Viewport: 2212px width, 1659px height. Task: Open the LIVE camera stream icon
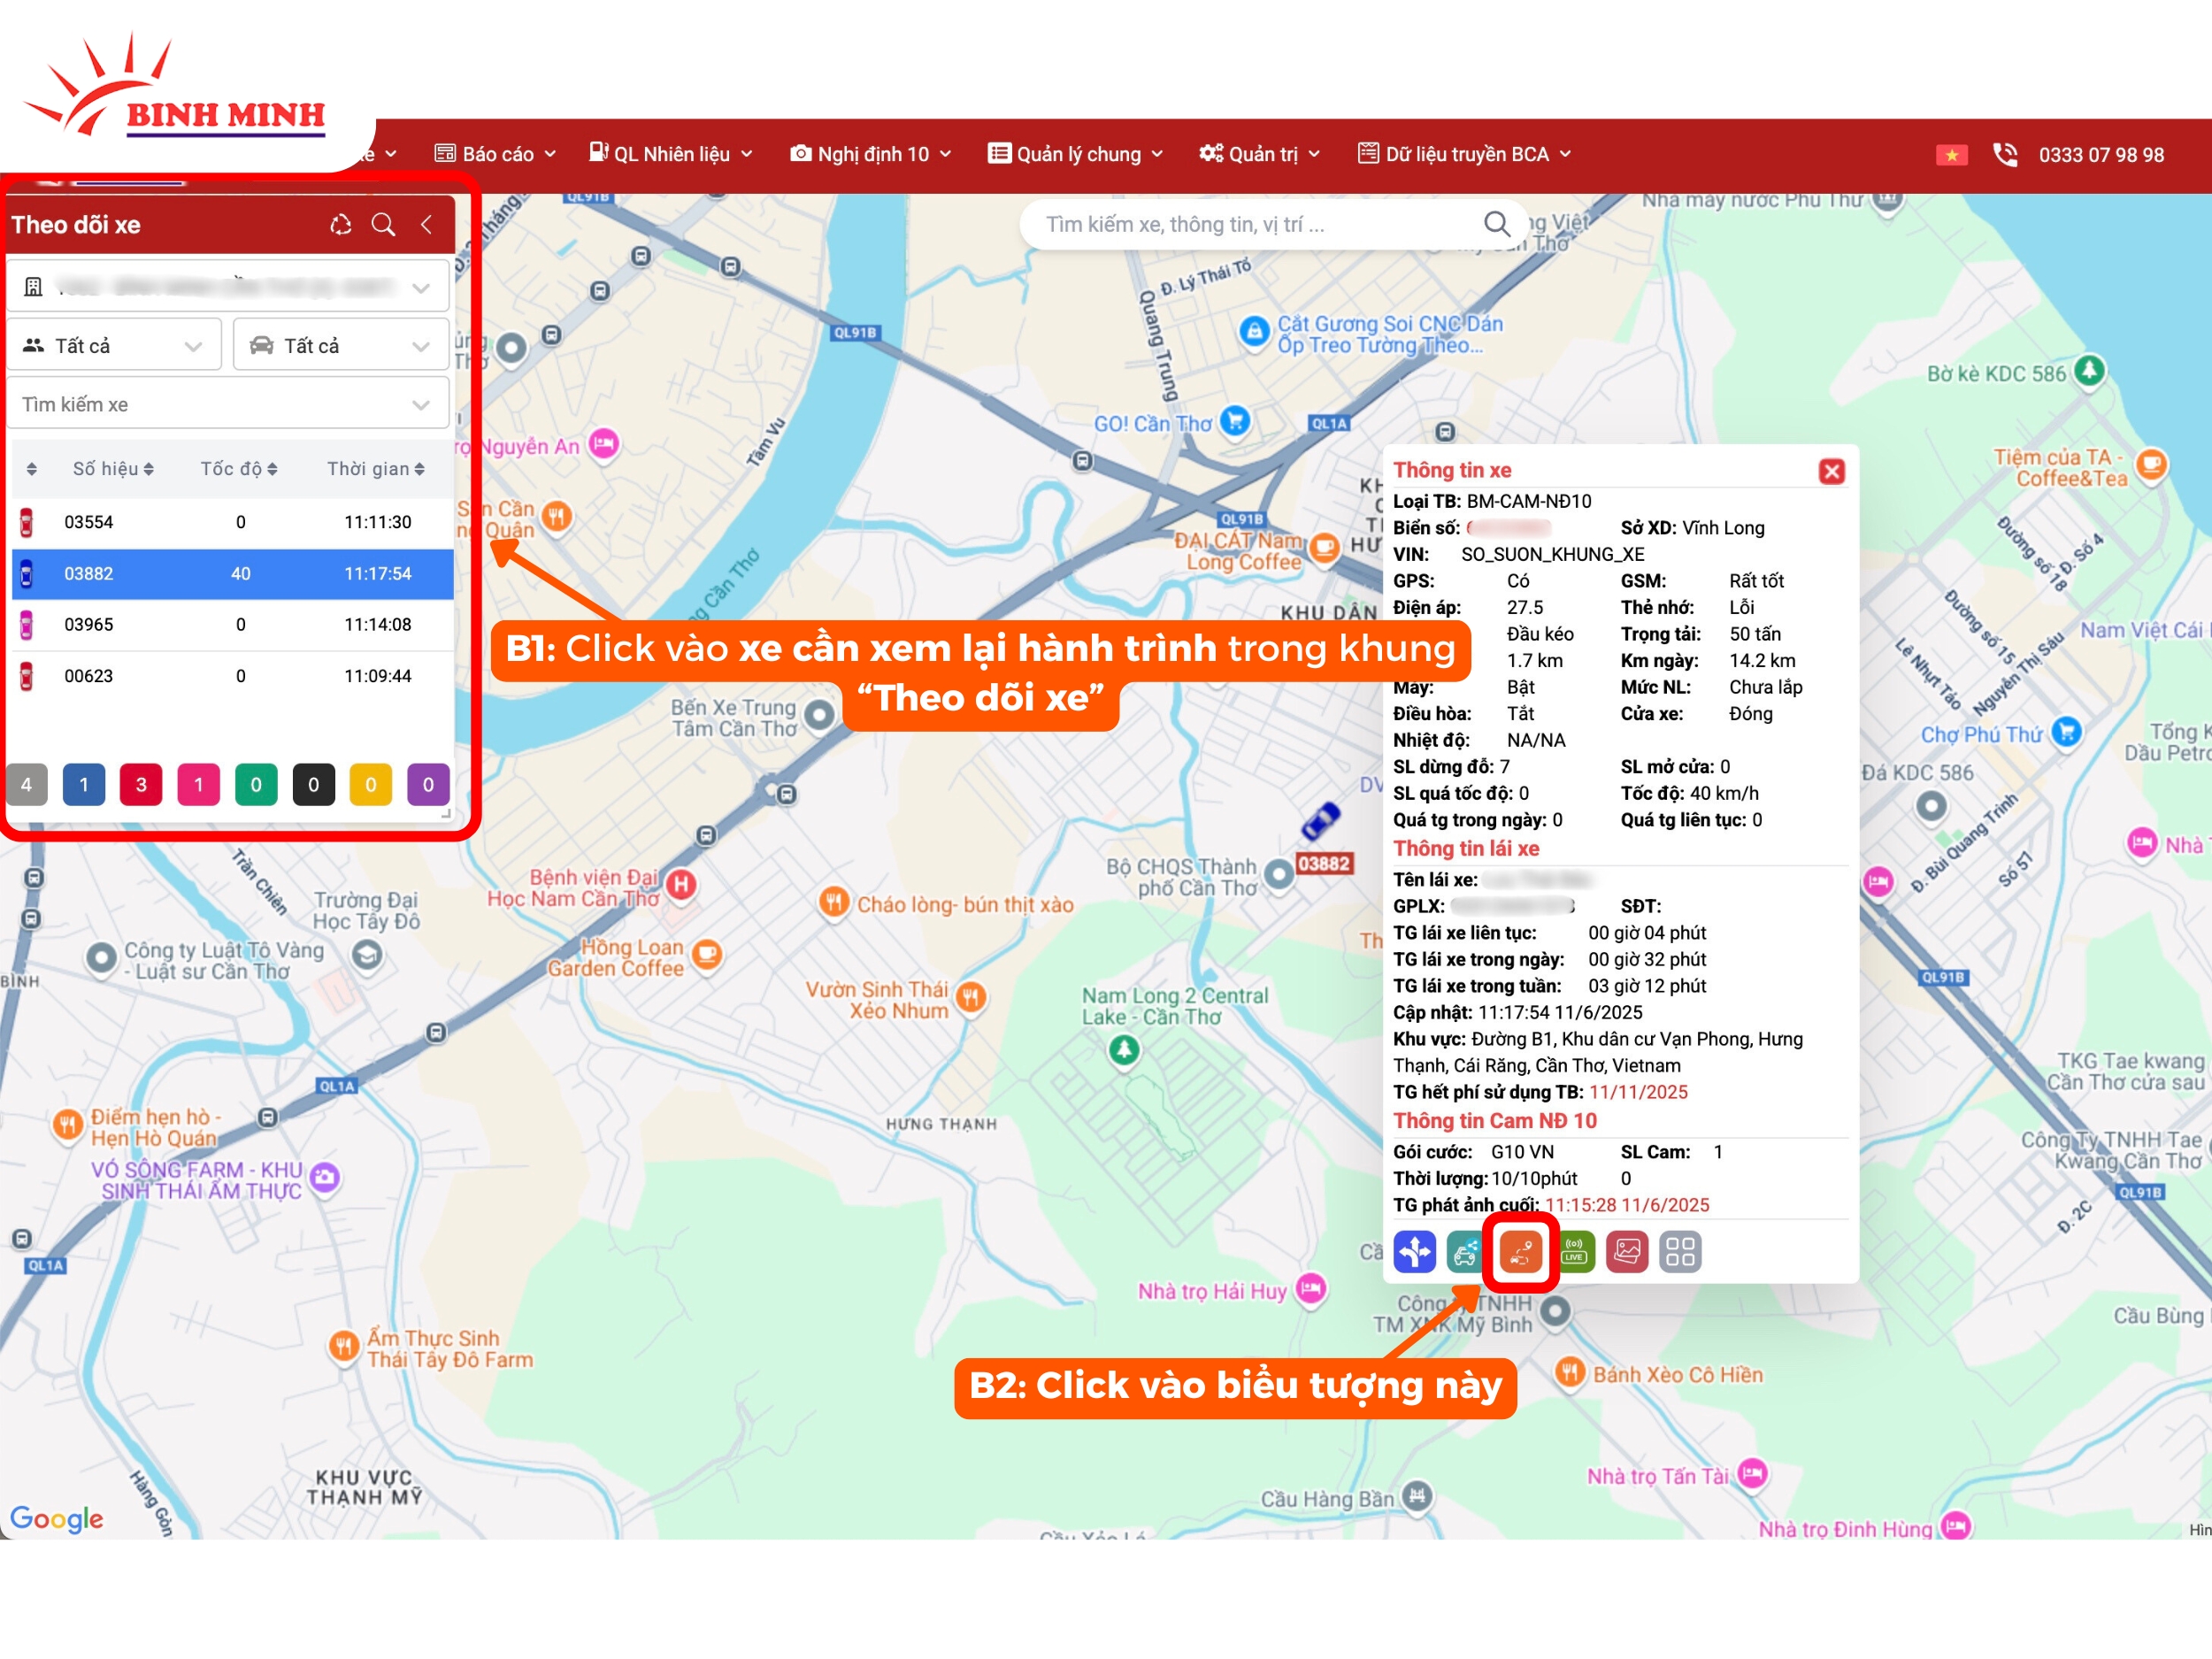[x=1574, y=1251]
